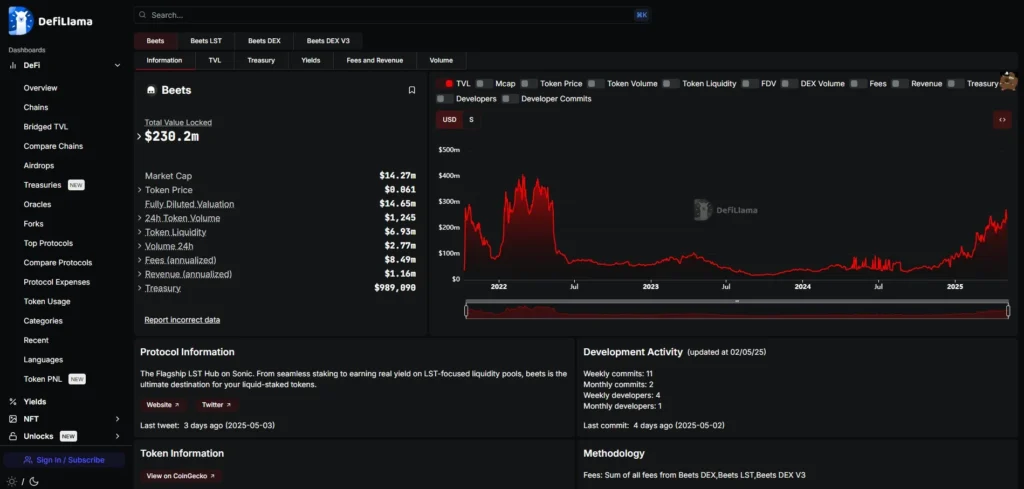Click the Unlocks padlock icon
This screenshot has width=1024, height=489.
pyautogui.click(x=12, y=436)
